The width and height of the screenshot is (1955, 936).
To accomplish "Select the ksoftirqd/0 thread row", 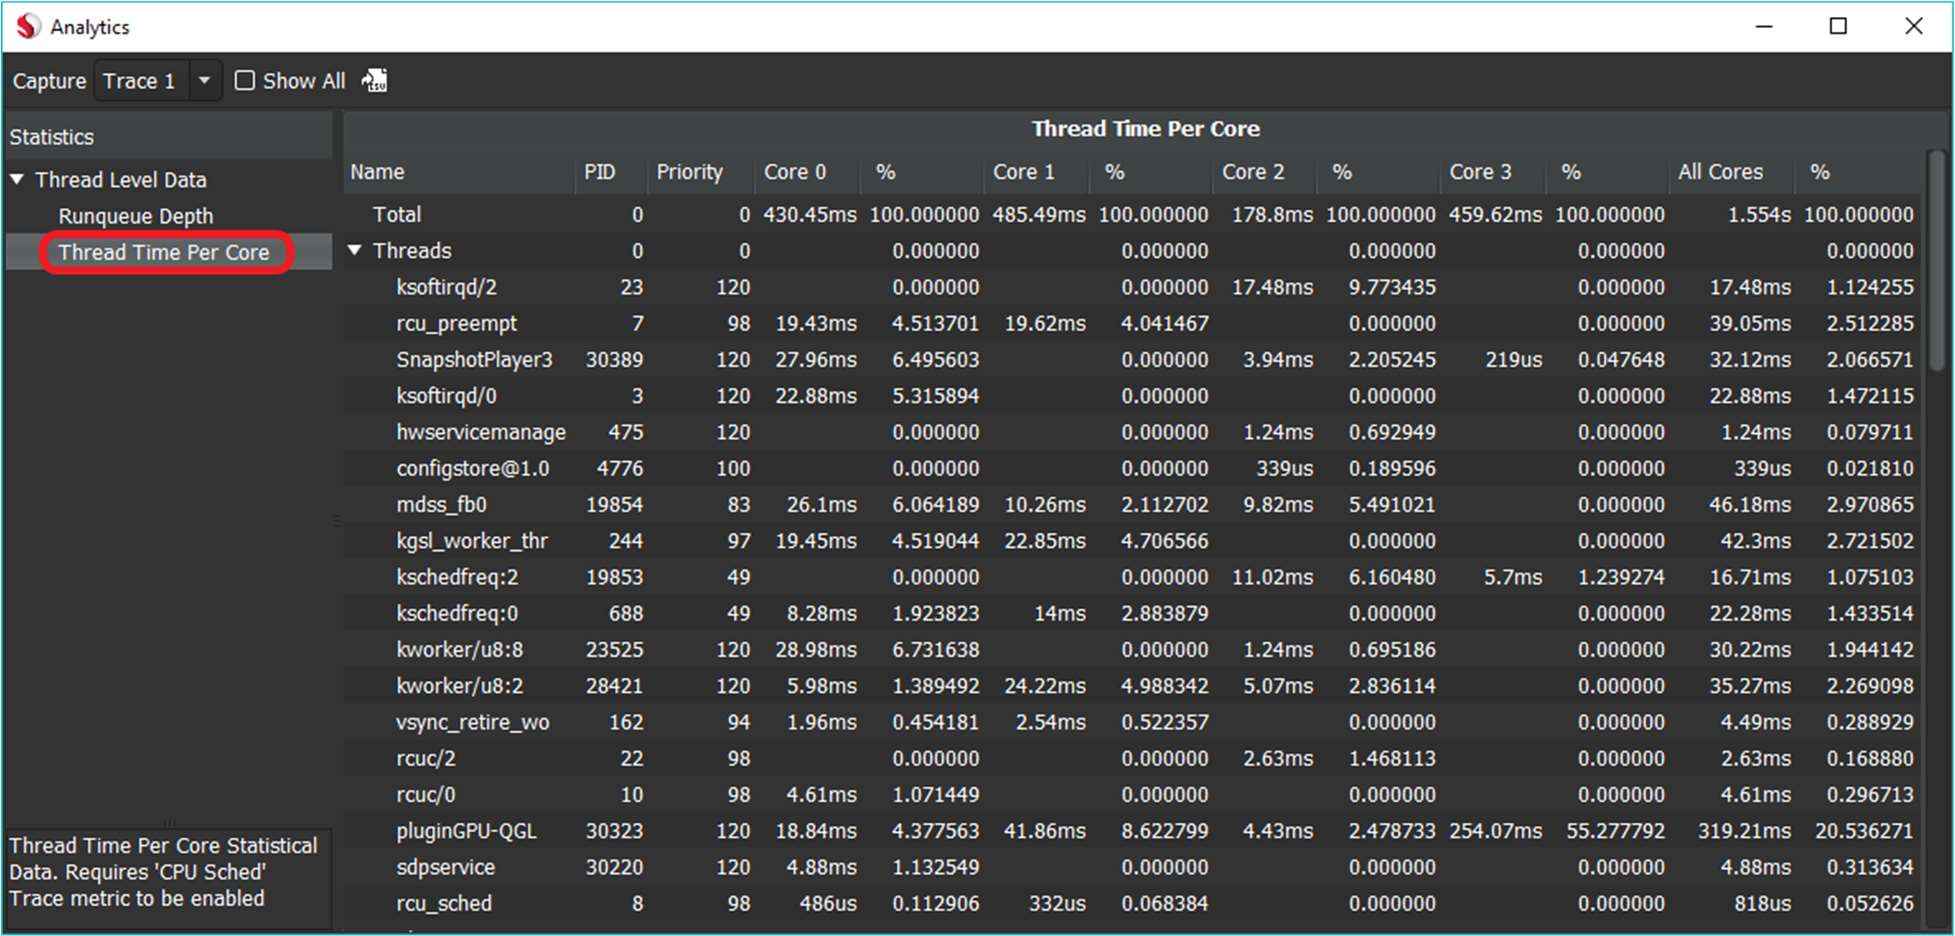I will (1131, 396).
